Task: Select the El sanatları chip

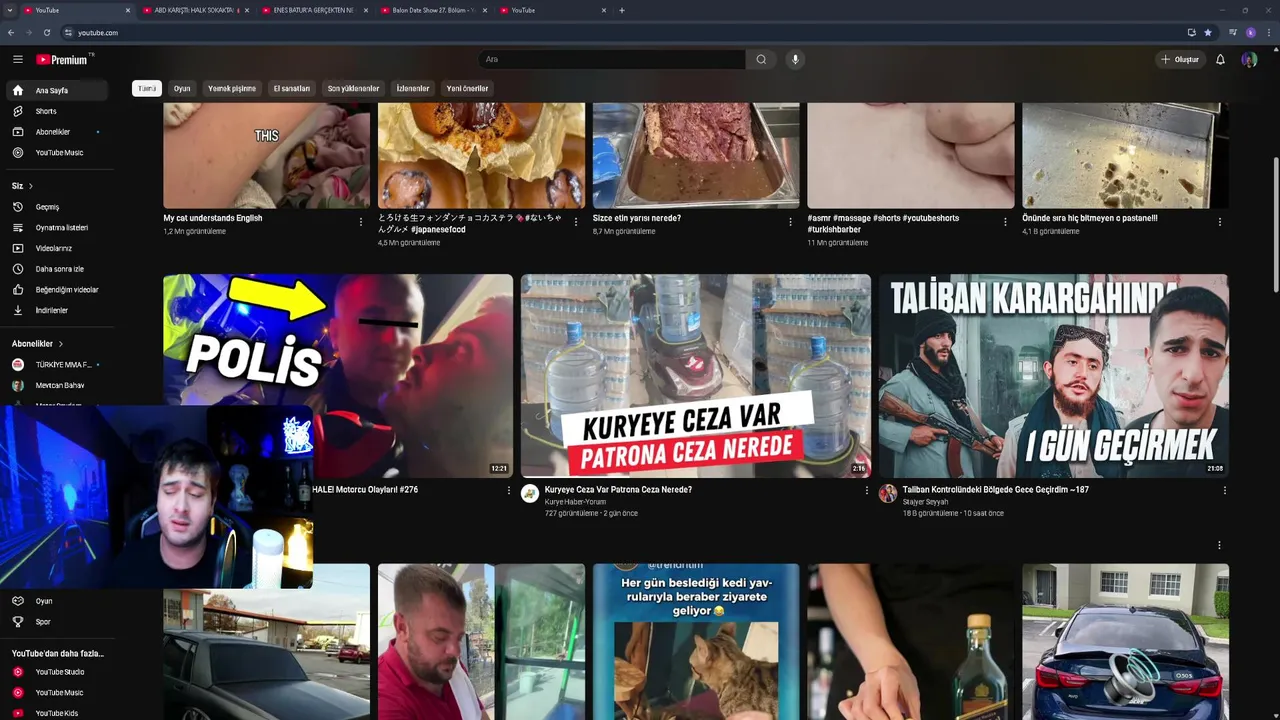Action: pyautogui.click(x=292, y=88)
